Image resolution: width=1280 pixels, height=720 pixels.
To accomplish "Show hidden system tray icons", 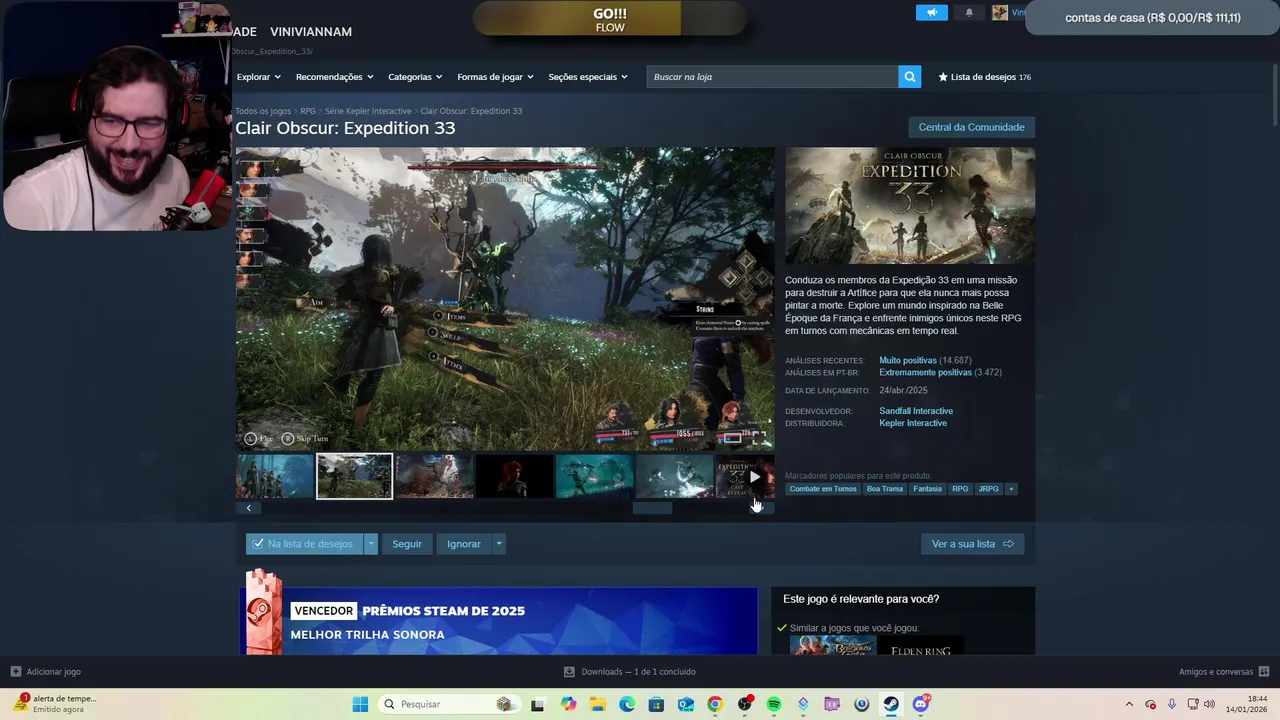I will tap(1129, 704).
